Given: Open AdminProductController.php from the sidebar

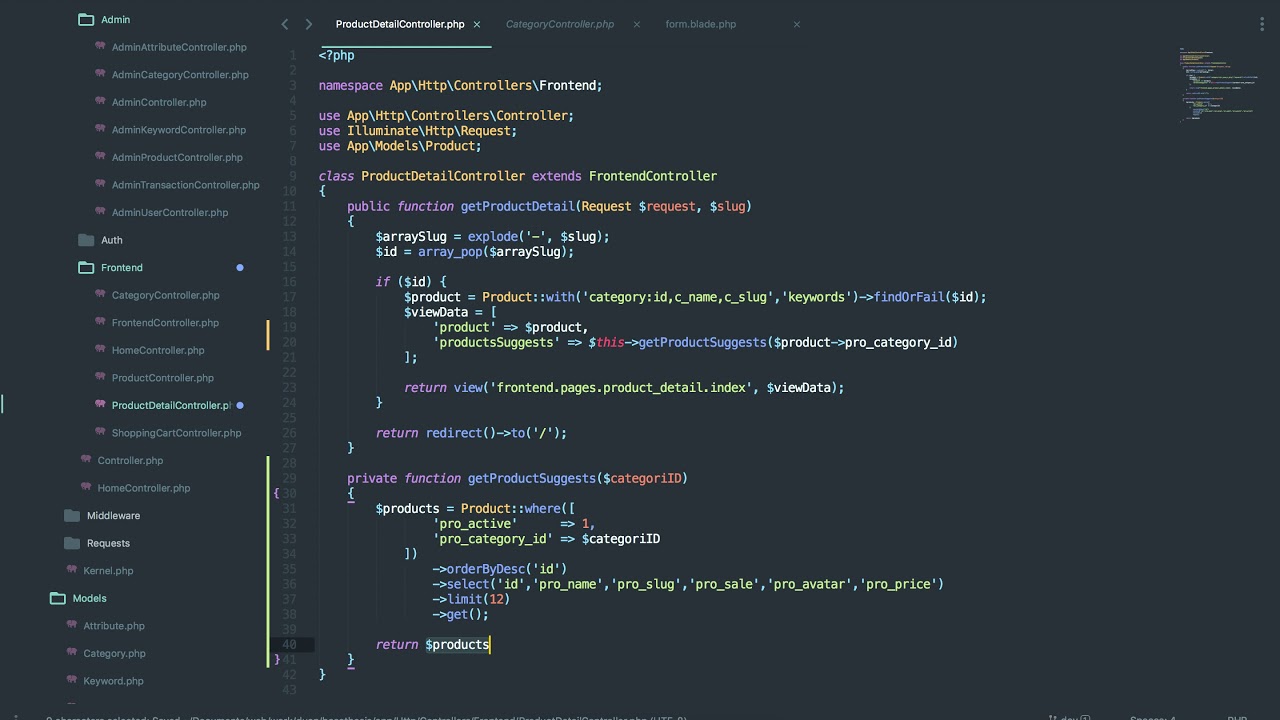Looking at the screenshot, I should coord(177,157).
